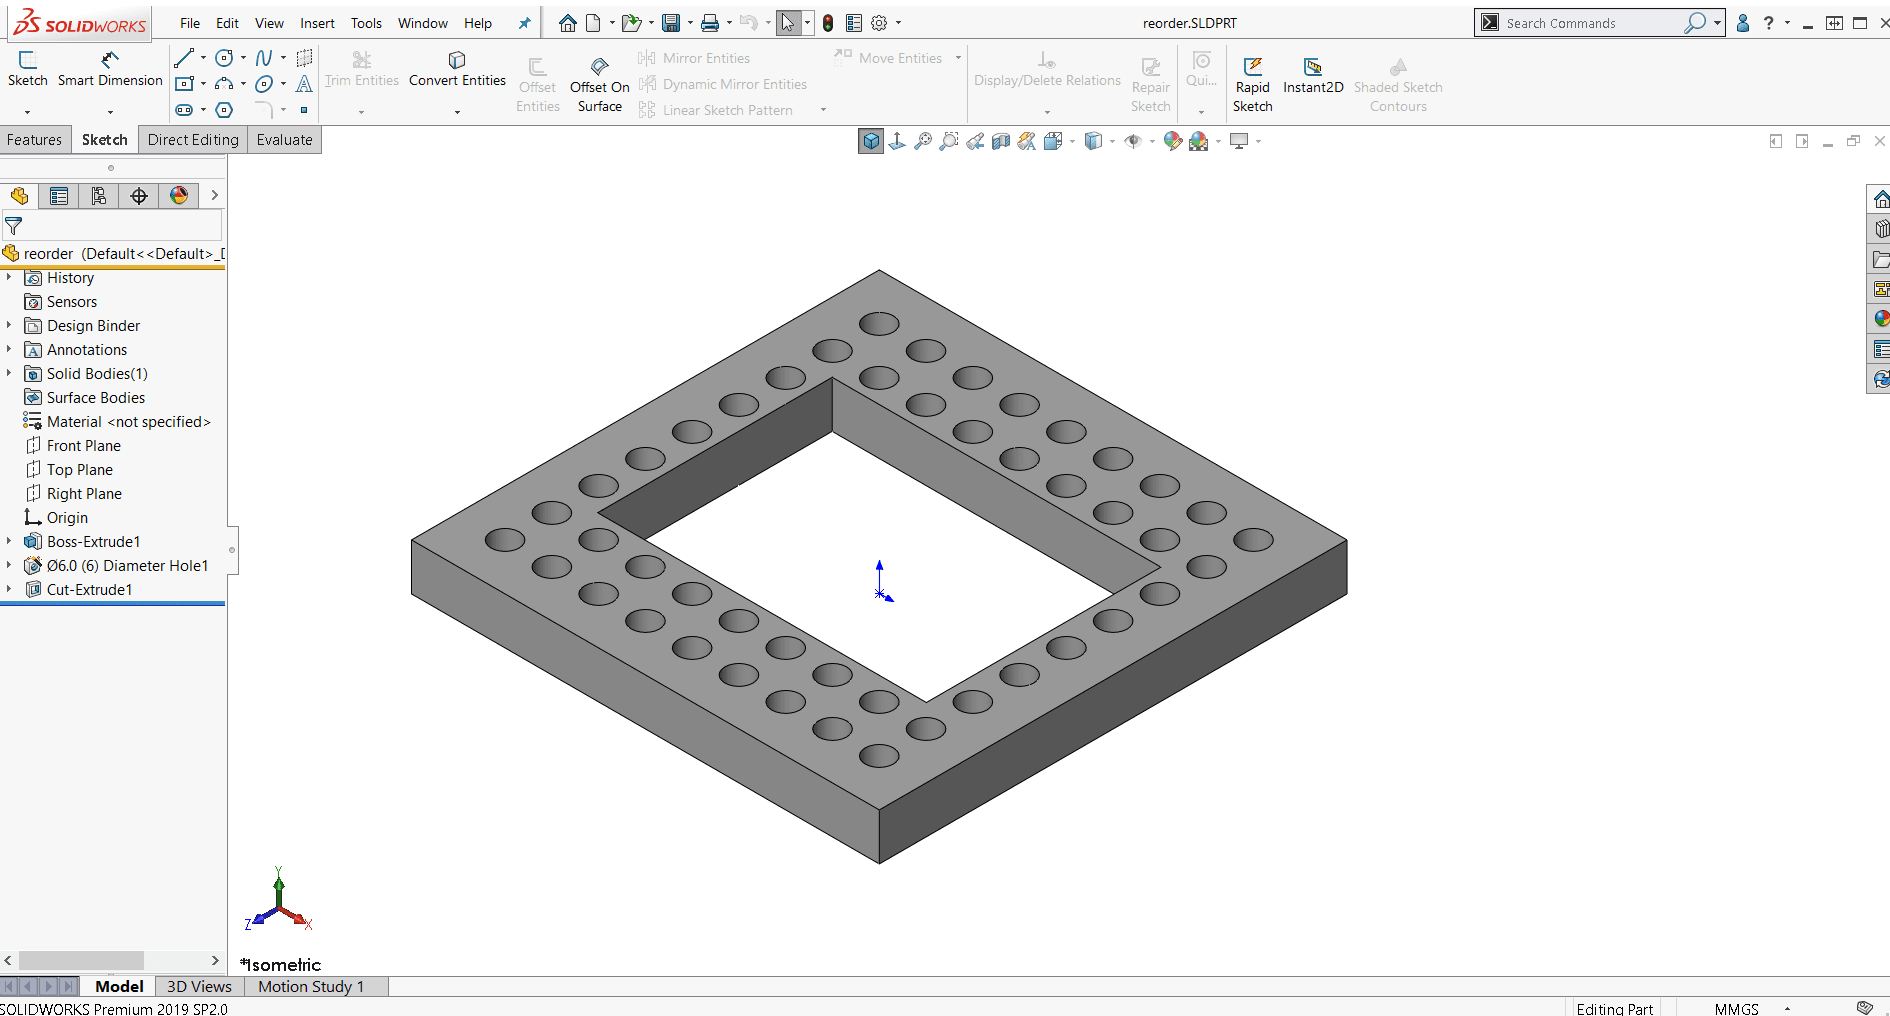Open SolidWorks Resources in task pane

pyautogui.click(x=1881, y=199)
